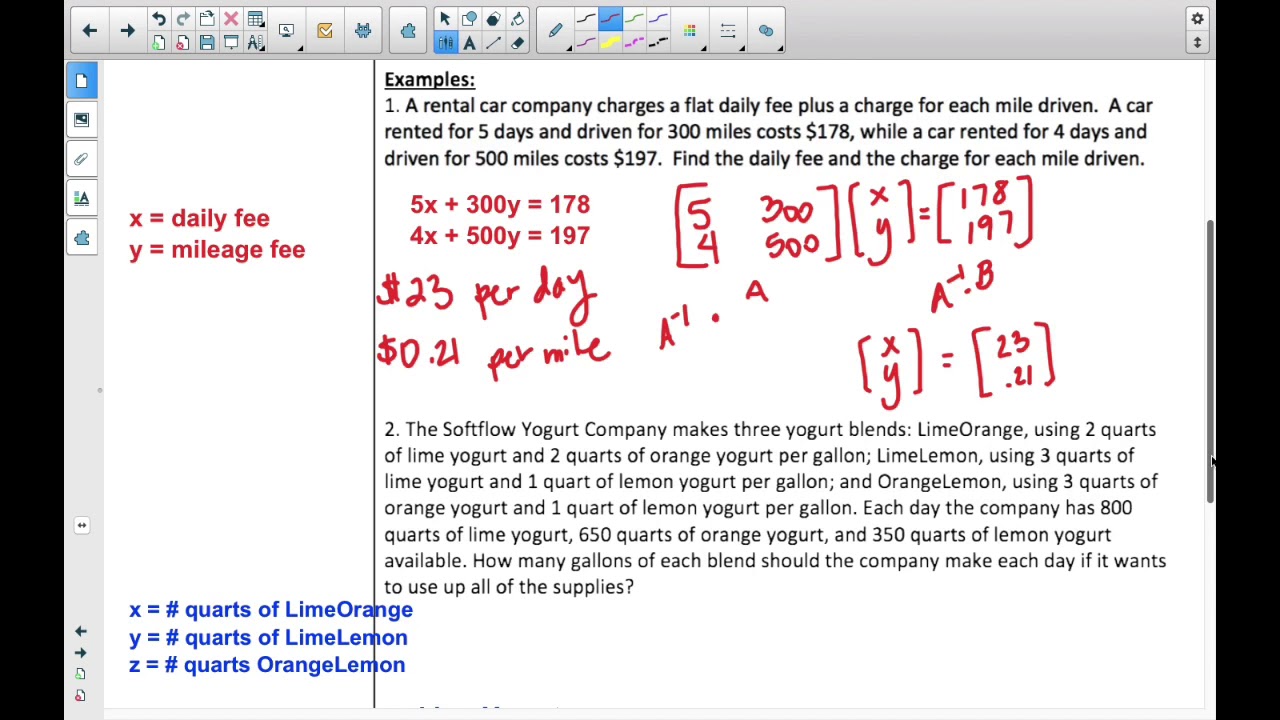Move the toolbar with the up-down arrows
The image size is (1280, 720).
[1197, 43]
